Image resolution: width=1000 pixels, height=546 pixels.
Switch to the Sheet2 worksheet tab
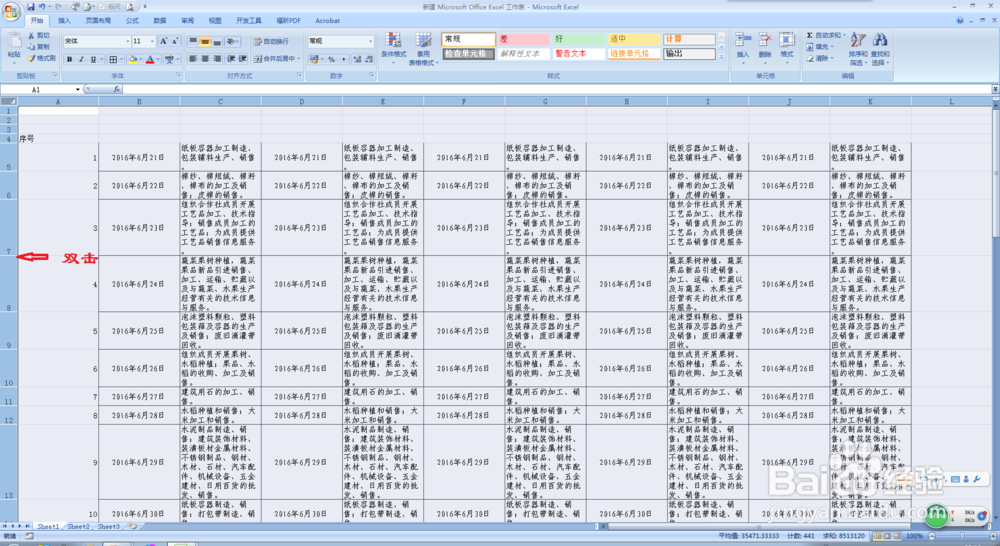pyautogui.click(x=78, y=526)
